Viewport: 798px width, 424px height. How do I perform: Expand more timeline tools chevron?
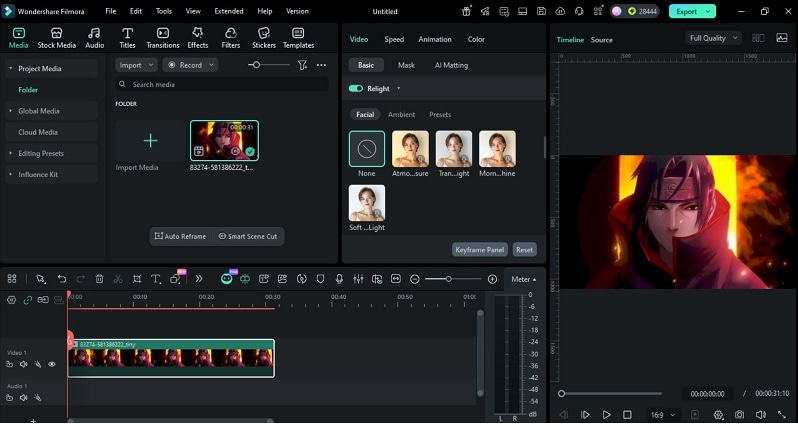(199, 278)
